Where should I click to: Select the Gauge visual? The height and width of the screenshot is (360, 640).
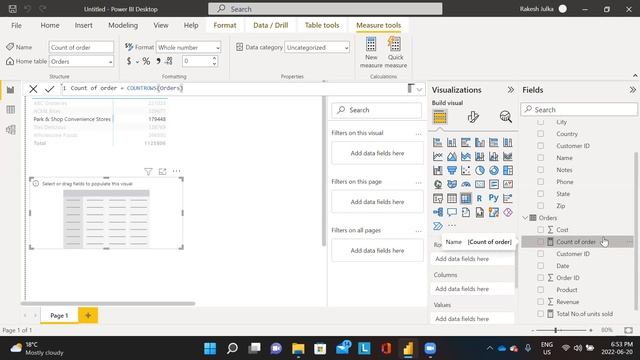click(x=466, y=184)
